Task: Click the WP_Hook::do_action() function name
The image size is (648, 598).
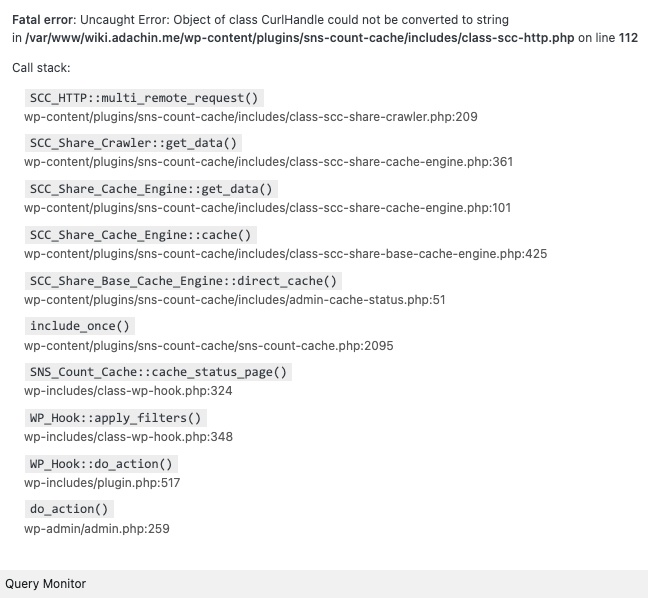Action: 102,464
